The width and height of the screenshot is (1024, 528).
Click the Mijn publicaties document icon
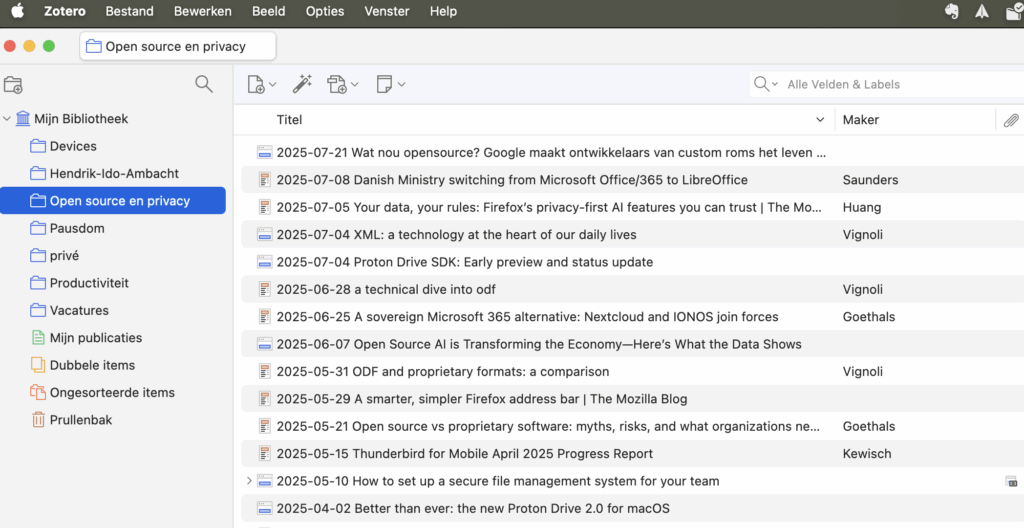38,338
